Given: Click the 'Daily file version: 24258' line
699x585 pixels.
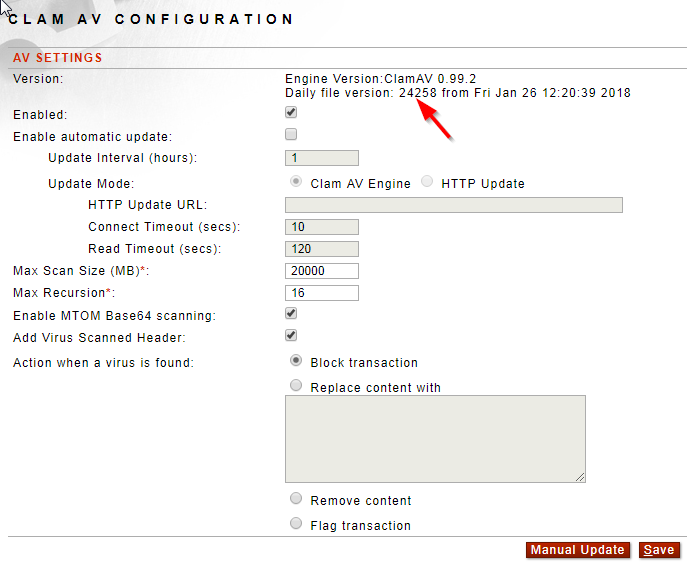Looking at the screenshot, I should (458, 93).
